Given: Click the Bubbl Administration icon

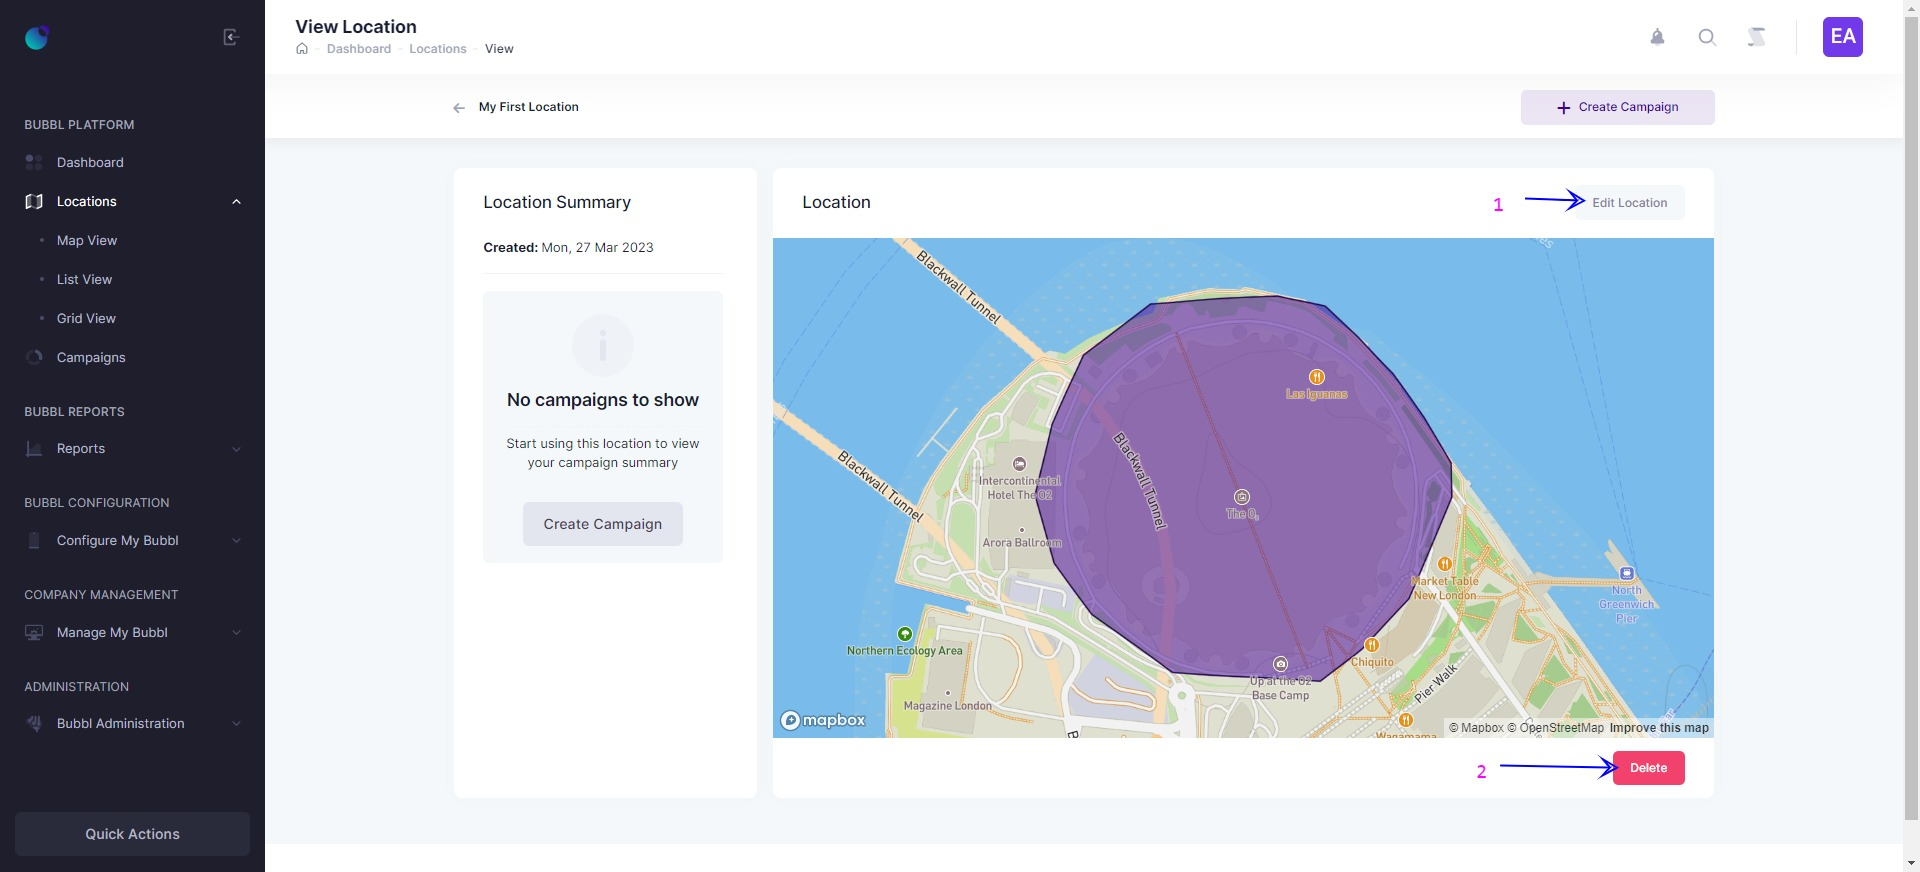Looking at the screenshot, I should click(x=34, y=723).
